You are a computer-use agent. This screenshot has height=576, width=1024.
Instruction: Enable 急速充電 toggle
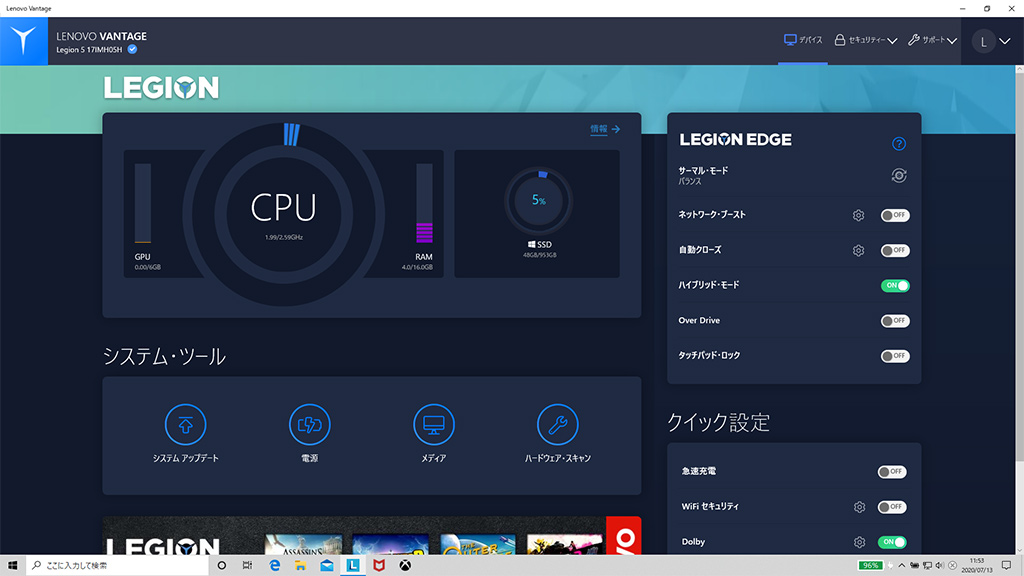[x=892, y=472]
